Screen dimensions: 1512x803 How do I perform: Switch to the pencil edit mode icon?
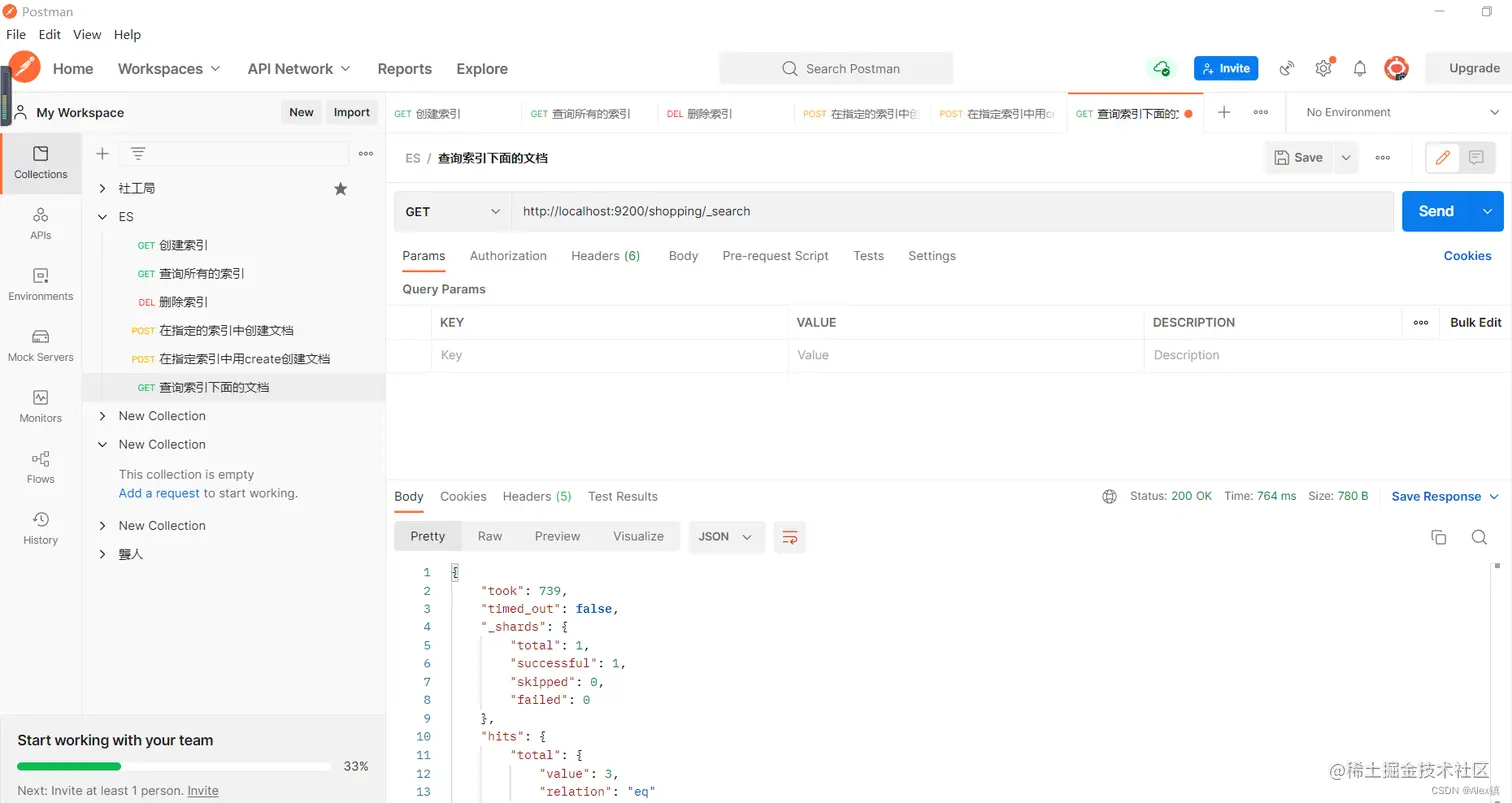pos(1442,157)
